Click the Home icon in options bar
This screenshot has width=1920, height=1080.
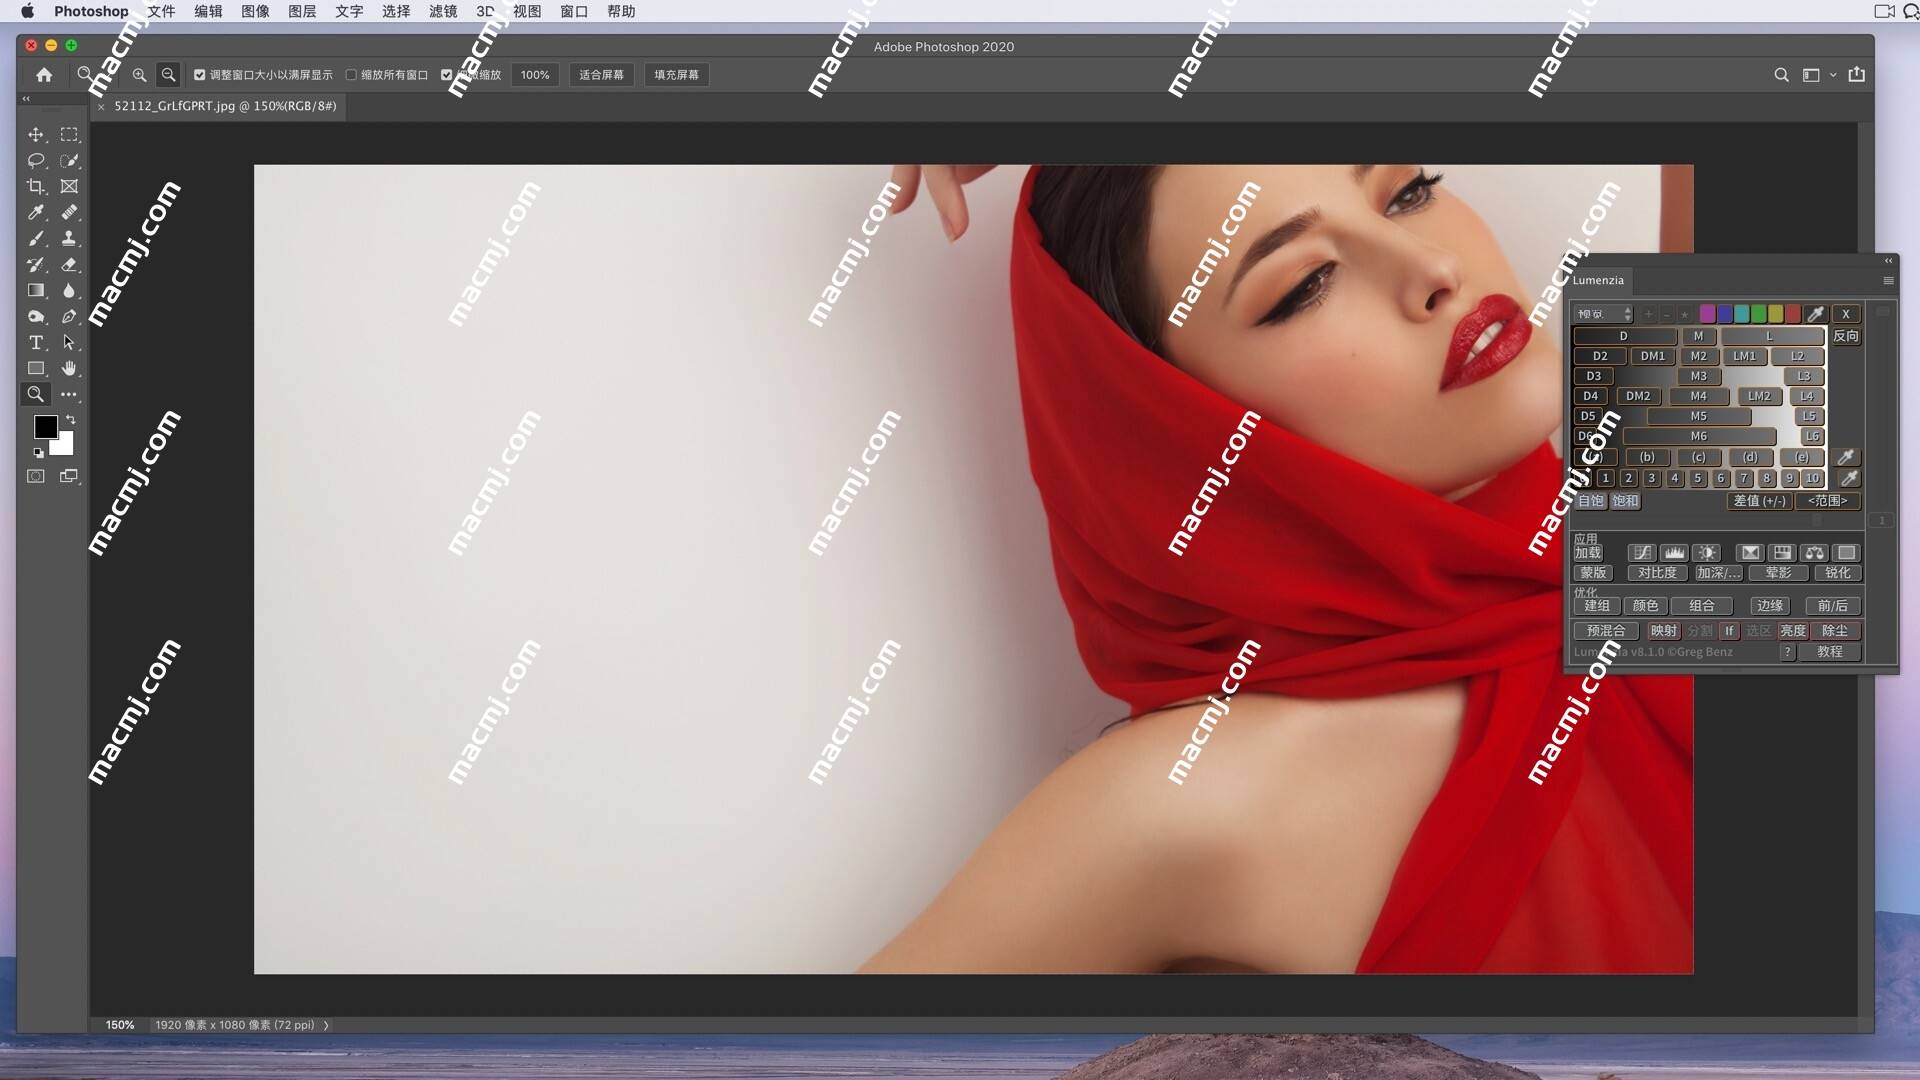click(44, 75)
